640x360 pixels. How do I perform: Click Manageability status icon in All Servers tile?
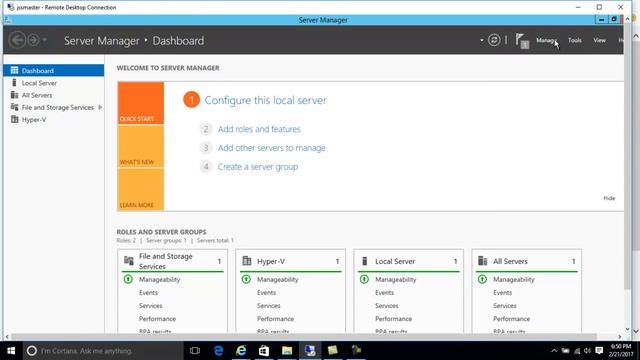click(x=482, y=279)
